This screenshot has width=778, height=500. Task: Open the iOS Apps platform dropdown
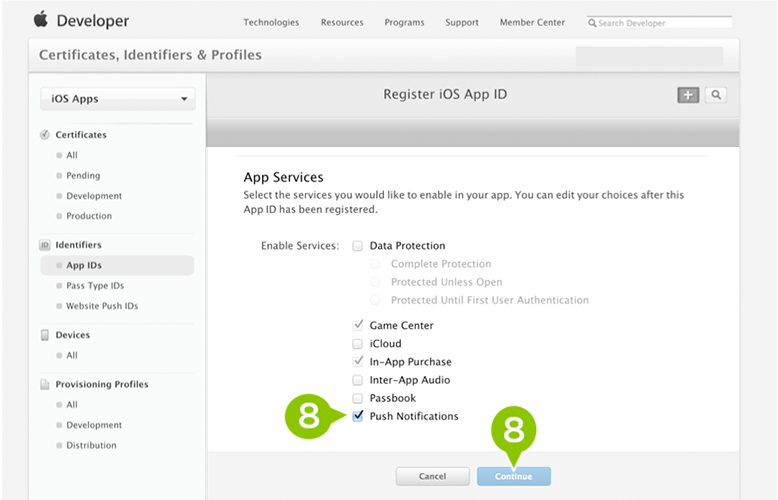click(x=118, y=99)
